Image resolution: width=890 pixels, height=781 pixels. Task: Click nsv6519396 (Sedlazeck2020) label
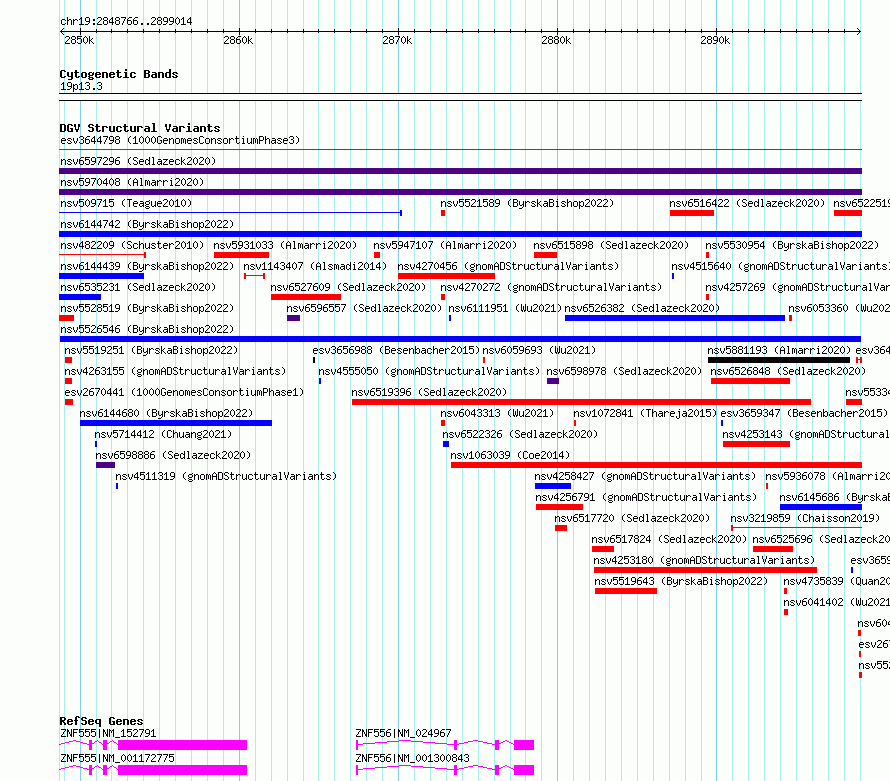click(429, 392)
